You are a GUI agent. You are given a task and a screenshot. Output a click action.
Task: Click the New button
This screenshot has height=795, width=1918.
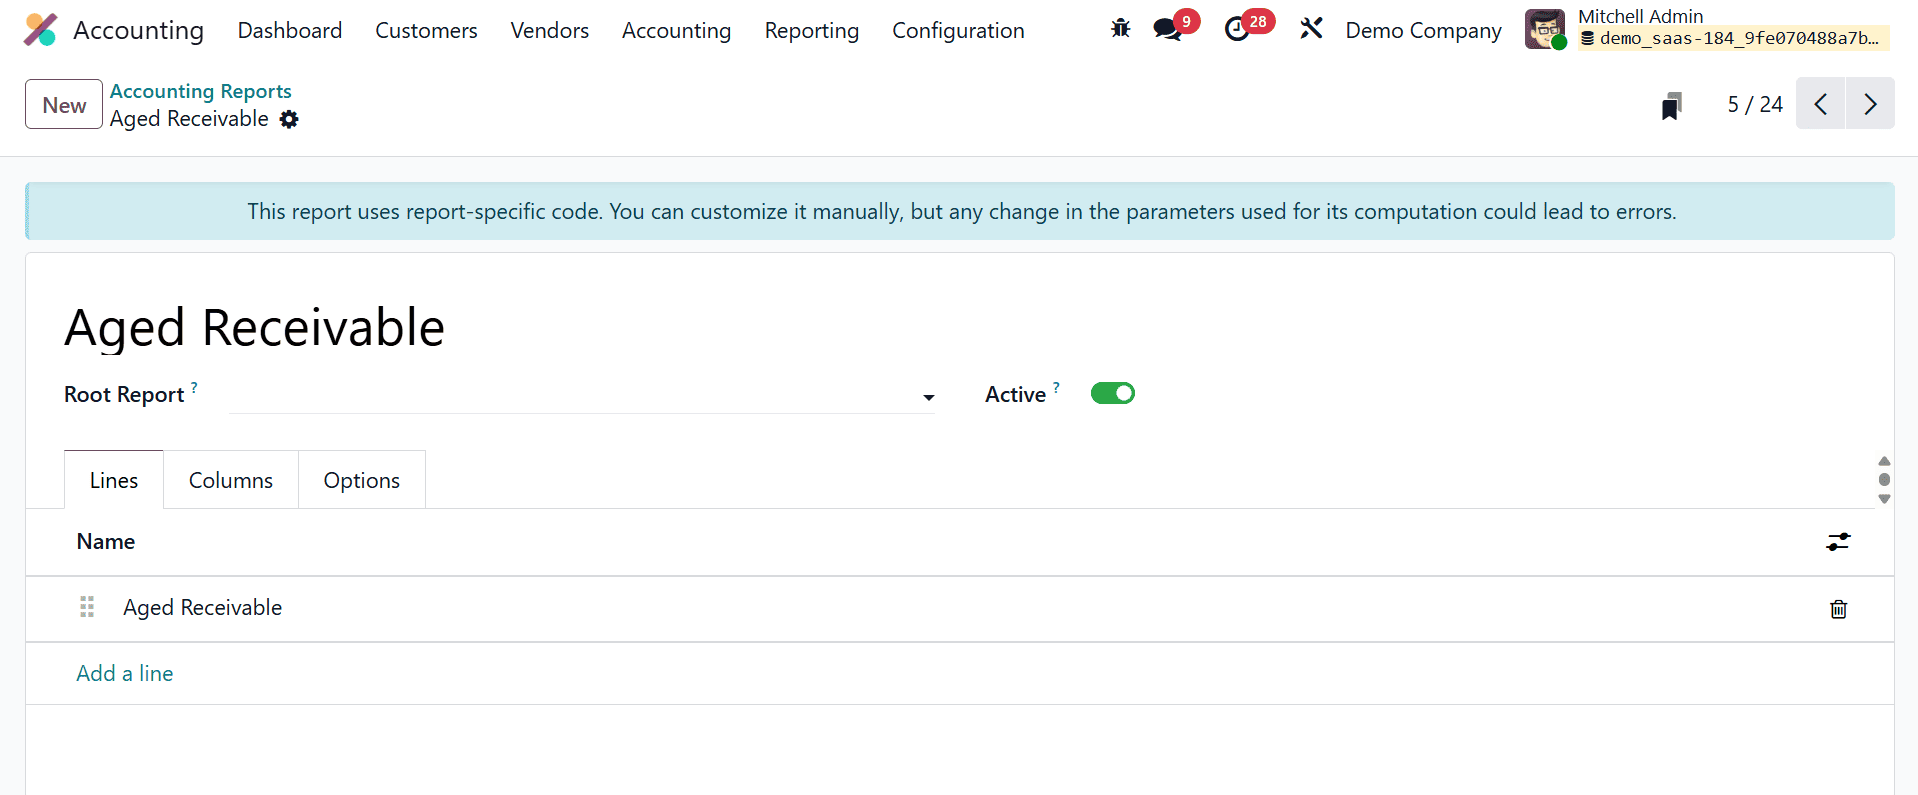pyautogui.click(x=64, y=104)
